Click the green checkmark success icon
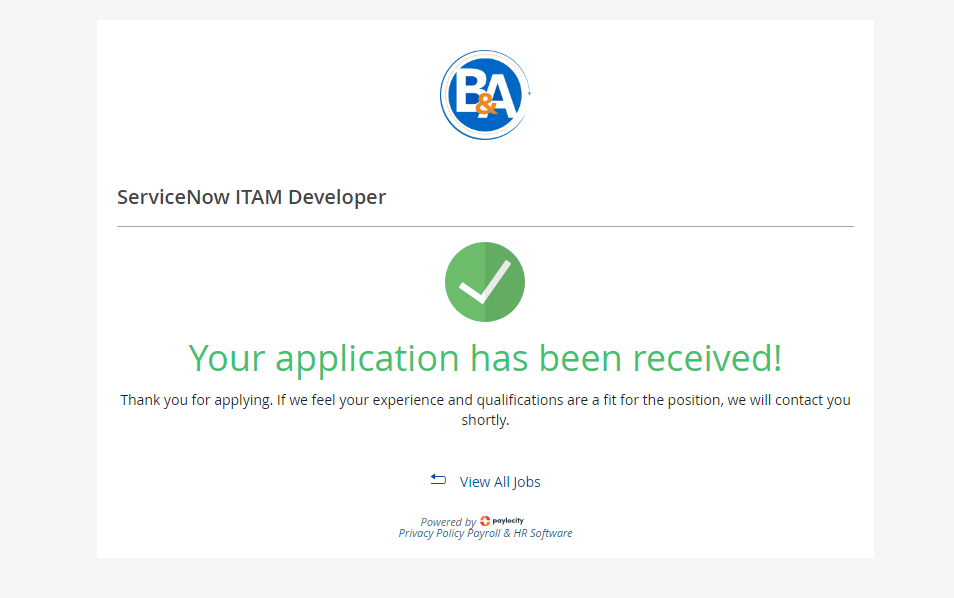This screenshot has height=598, width=954. (485, 282)
